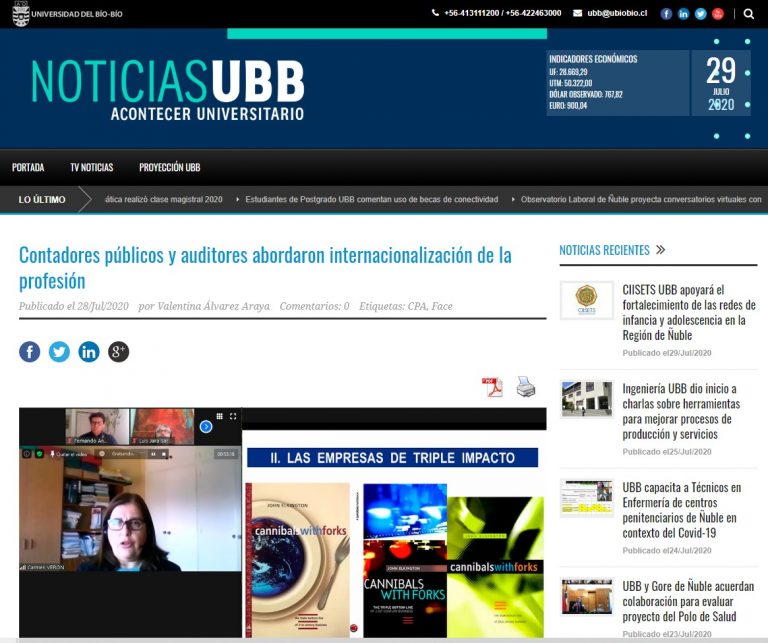The height and width of the screenshot is (643, 768).
Task: Click the Euro: 900,04 value line
Action: 568,106
